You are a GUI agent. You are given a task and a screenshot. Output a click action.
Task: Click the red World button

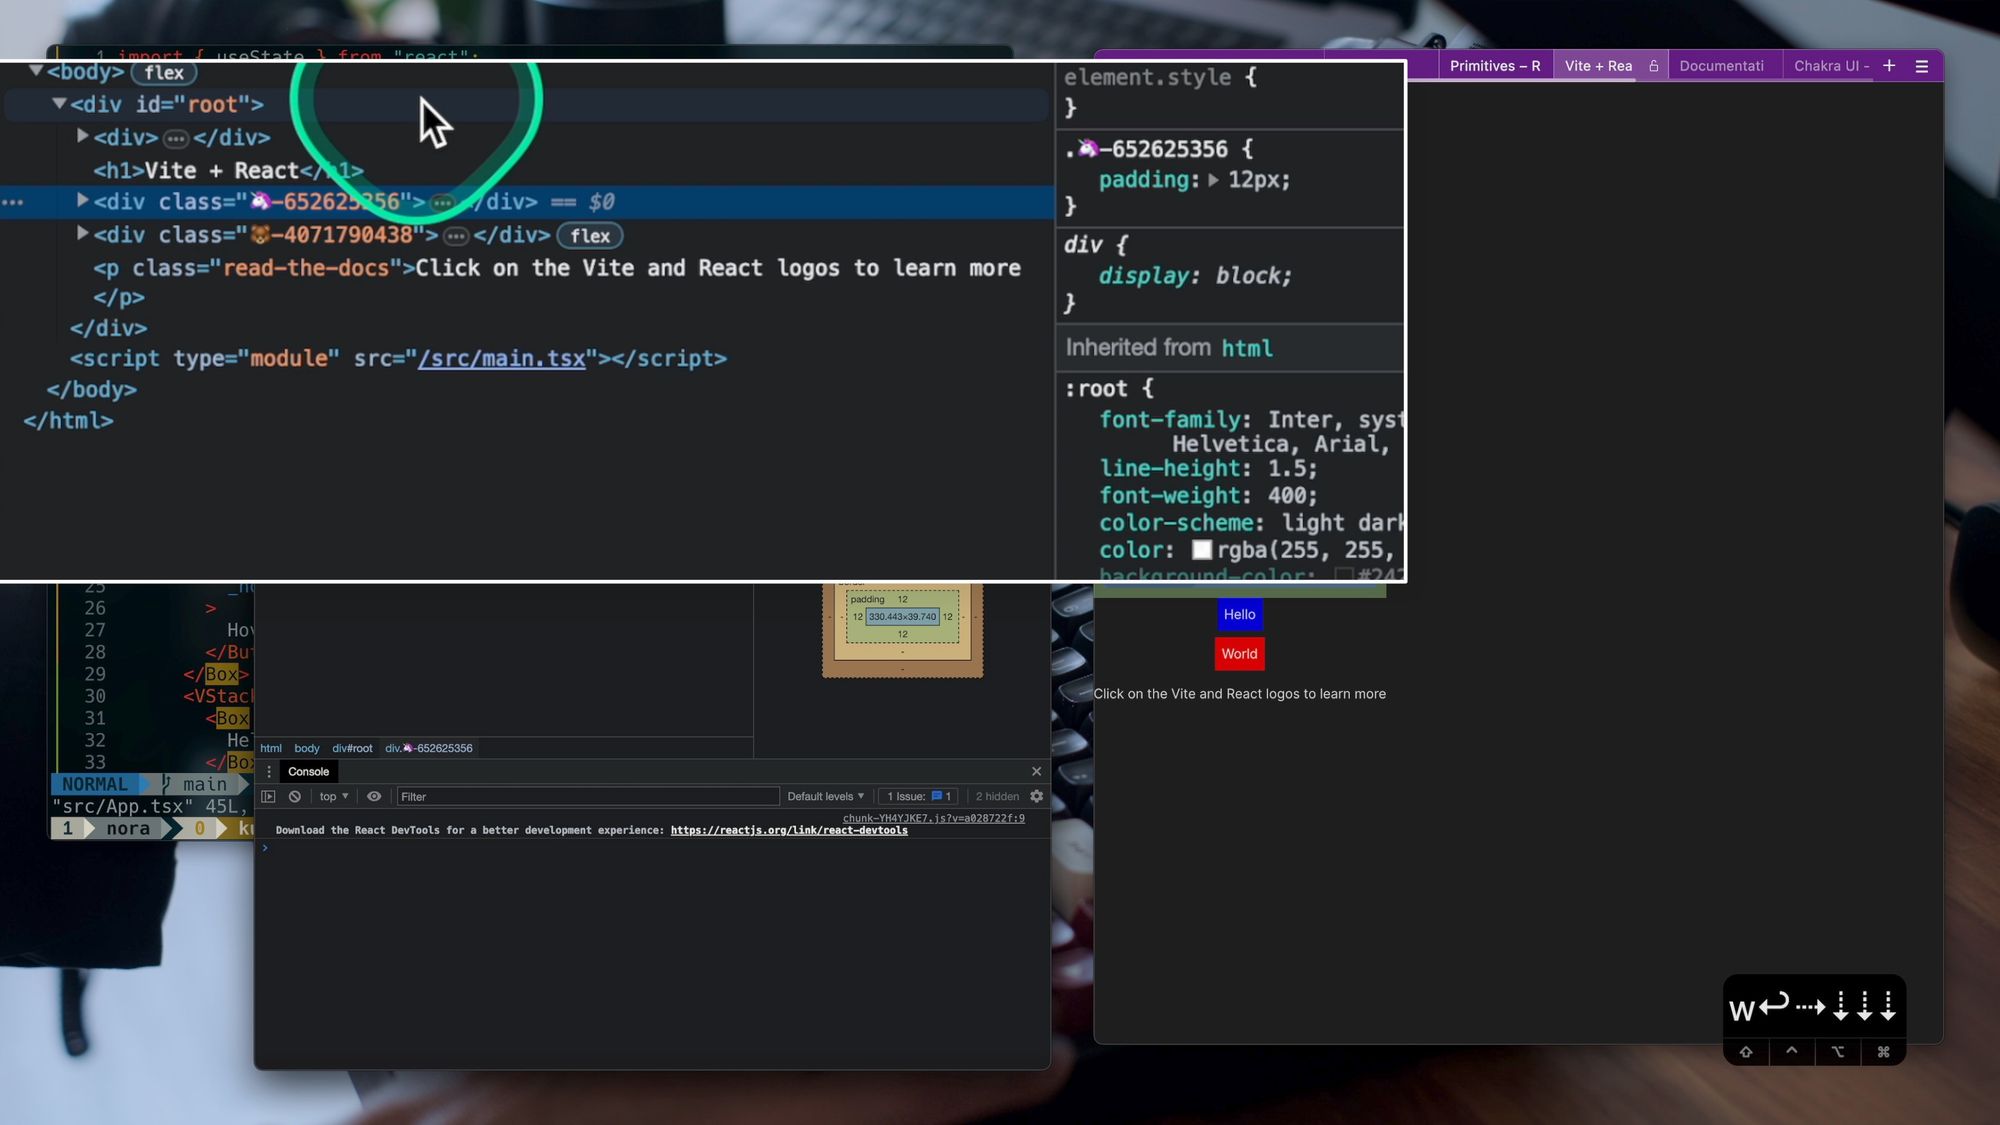[1239, 654]
